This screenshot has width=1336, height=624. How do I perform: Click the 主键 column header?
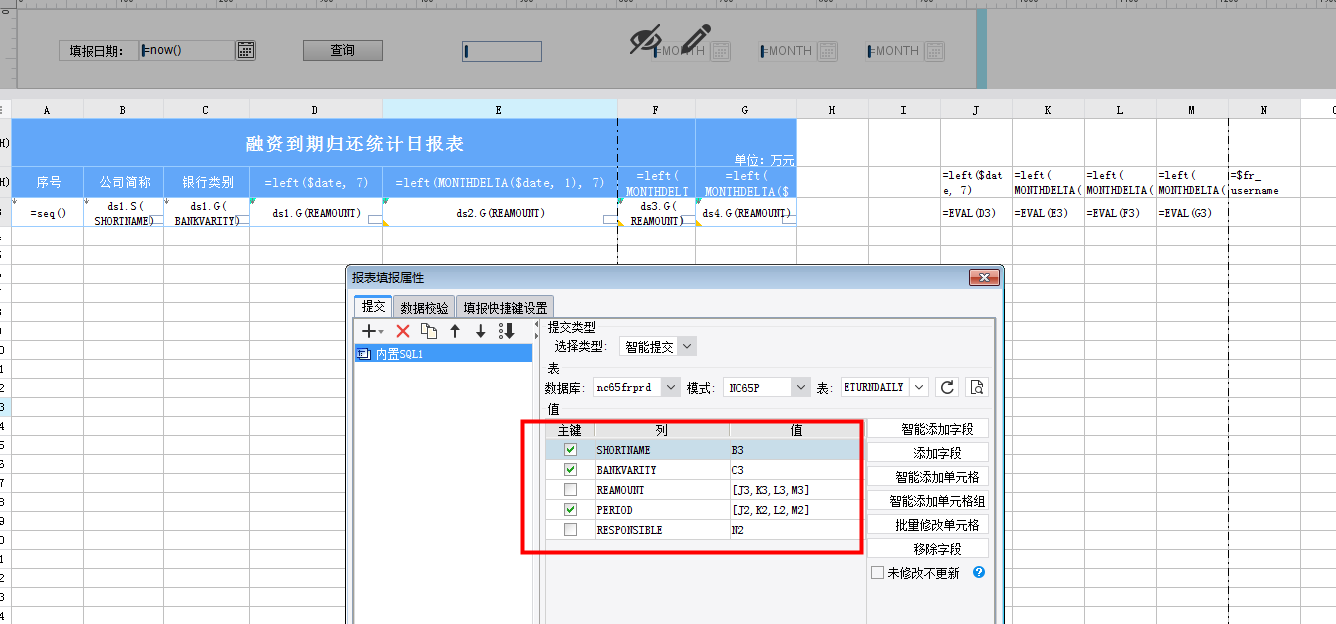point(570,430)
